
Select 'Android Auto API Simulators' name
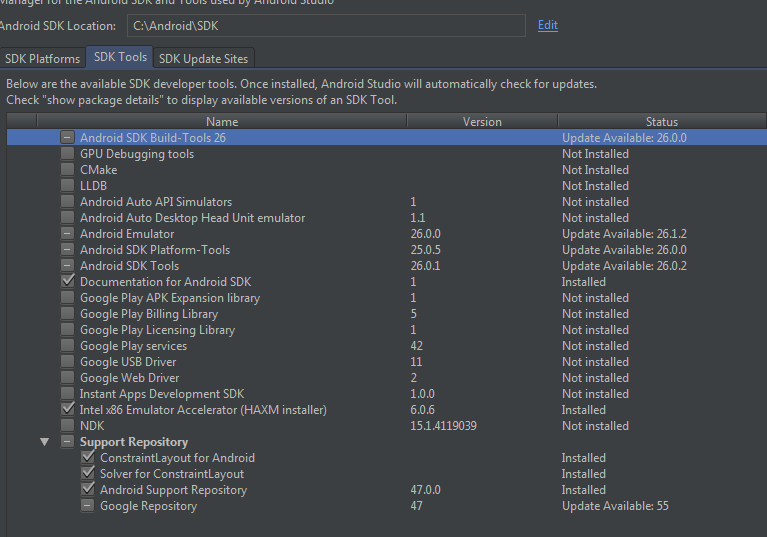[156, 202]
